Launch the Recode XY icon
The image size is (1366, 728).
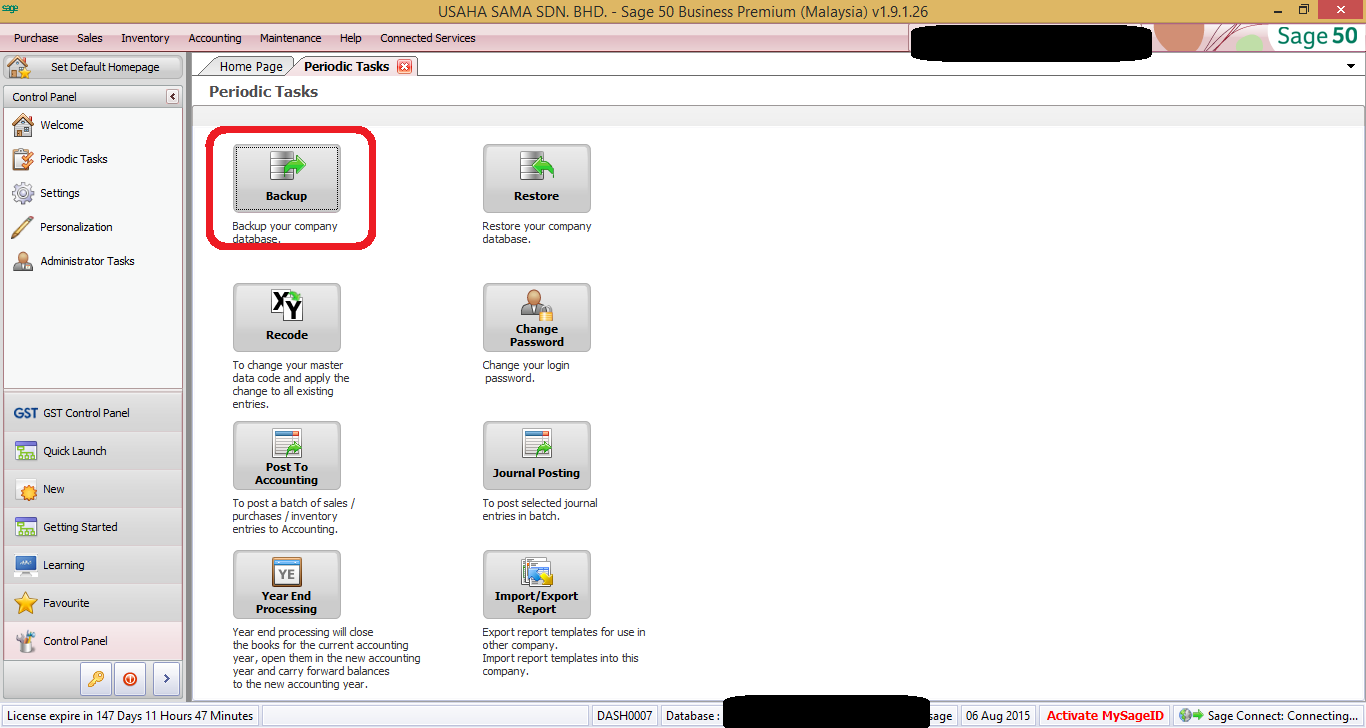tap(286, 317)
